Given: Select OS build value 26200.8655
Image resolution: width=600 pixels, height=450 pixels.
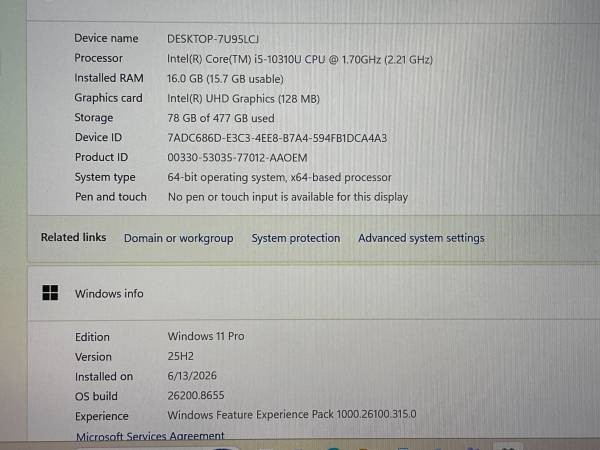Looking at the screenshot, I should click(x=196, y=395).
